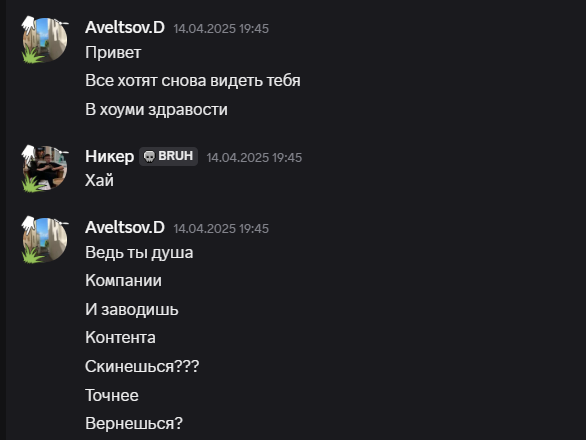This screenshot has height=440, width=586.
Task: Open Aveltsov.D's avatar beside the 'Привет' message
Action: 45,40
